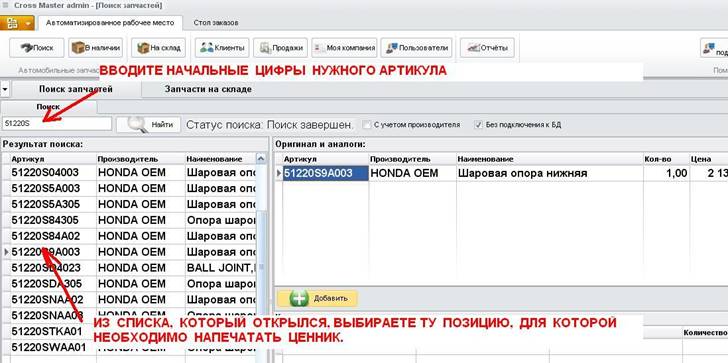Select row 51220S5A305
This screenshot has height=363, width=728.
point(129,204)
